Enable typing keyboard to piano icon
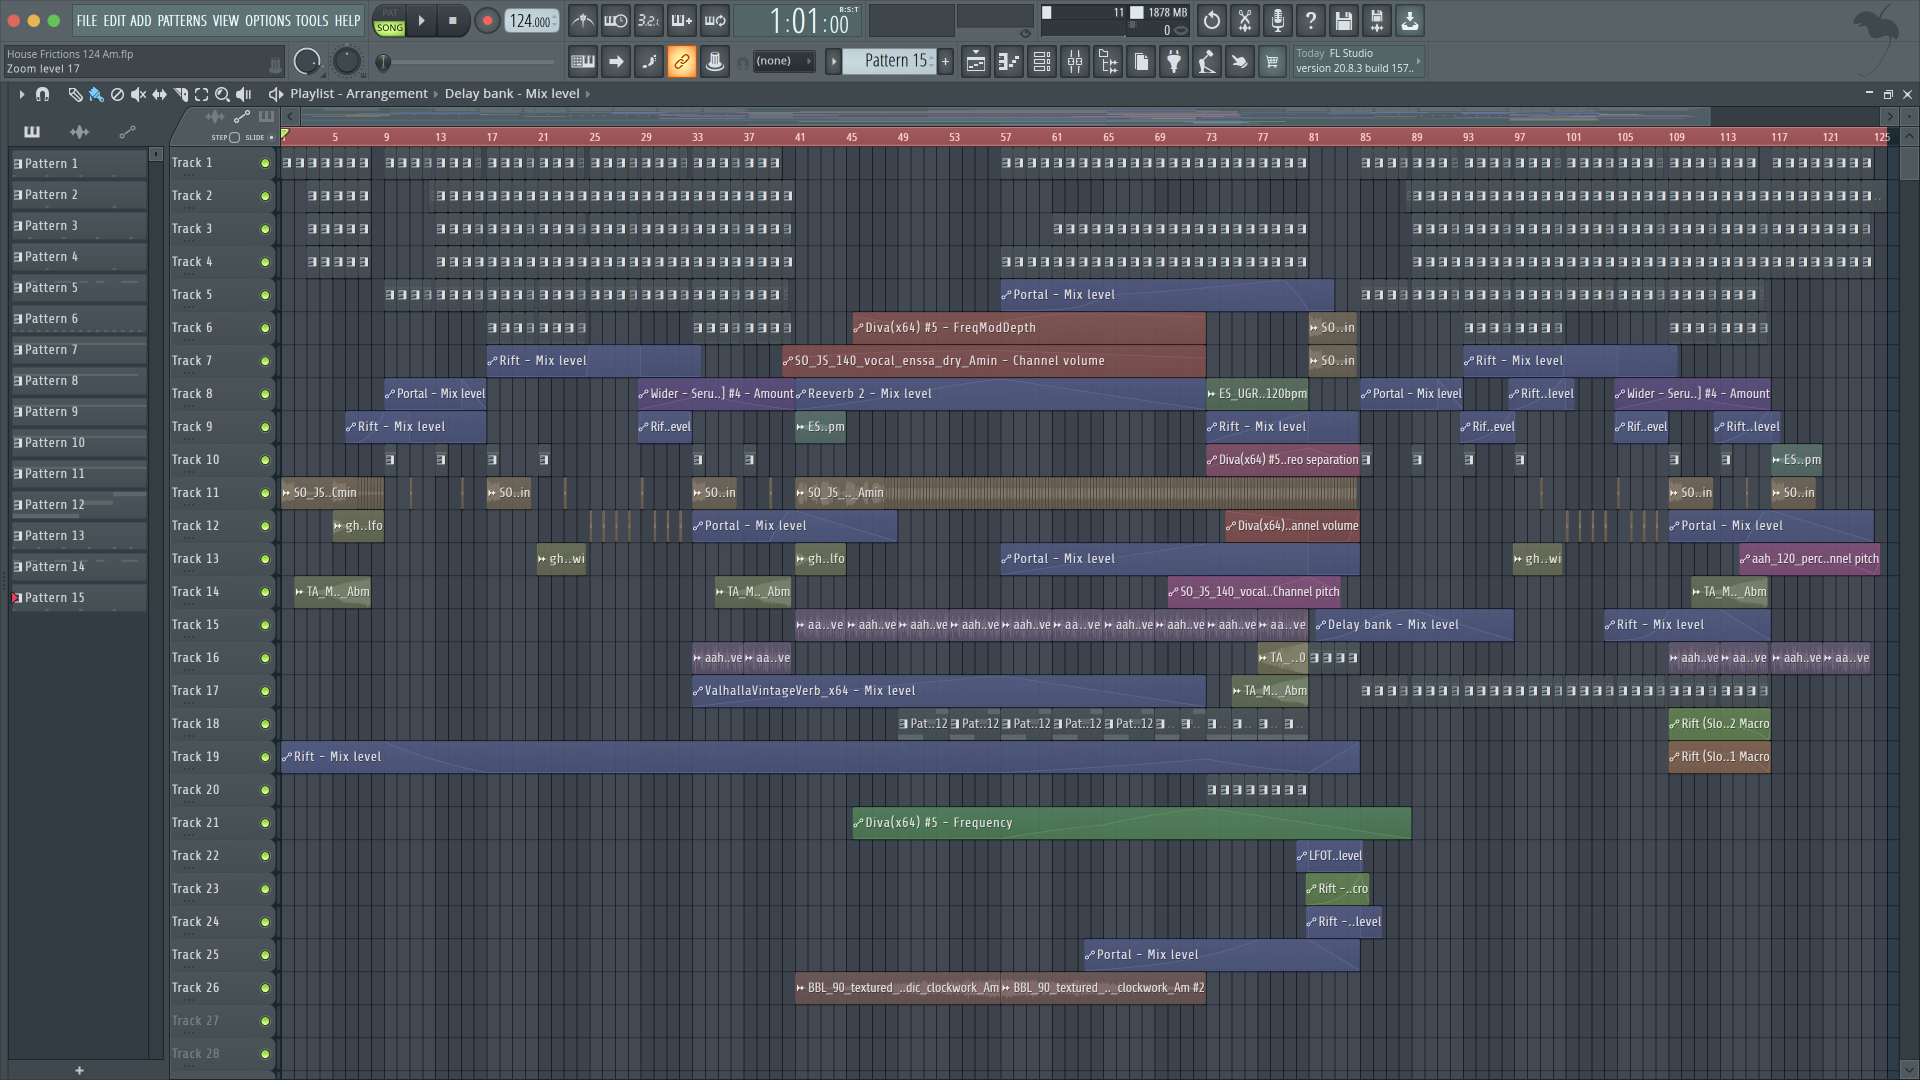The width and height of the screenshot is (1920, 1080). pos(583,61)
